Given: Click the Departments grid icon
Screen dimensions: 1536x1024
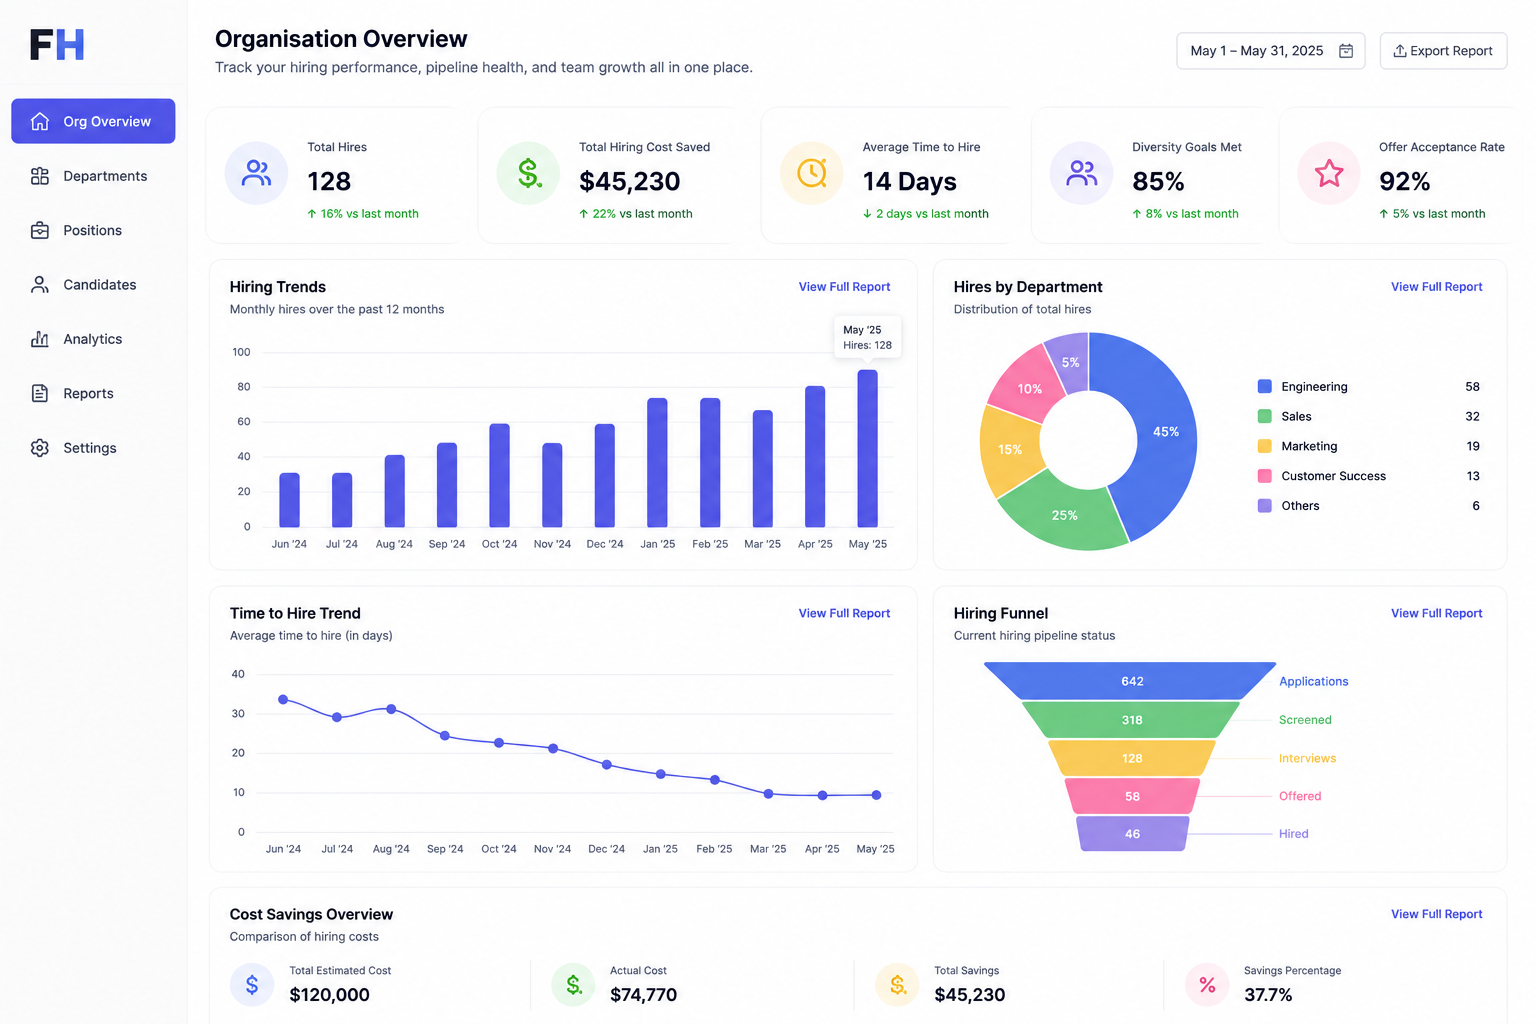Looking at the screenshot, I should click(x=40, y=176).
